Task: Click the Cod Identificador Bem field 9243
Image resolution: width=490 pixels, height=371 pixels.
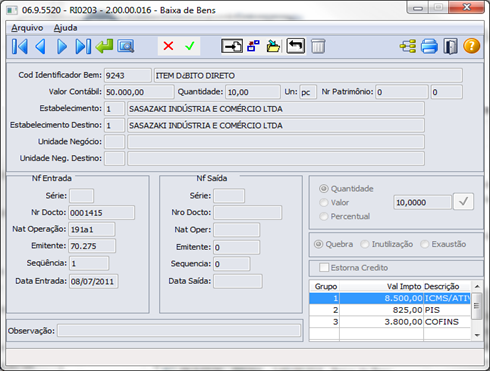Action: tap(128, 75)
